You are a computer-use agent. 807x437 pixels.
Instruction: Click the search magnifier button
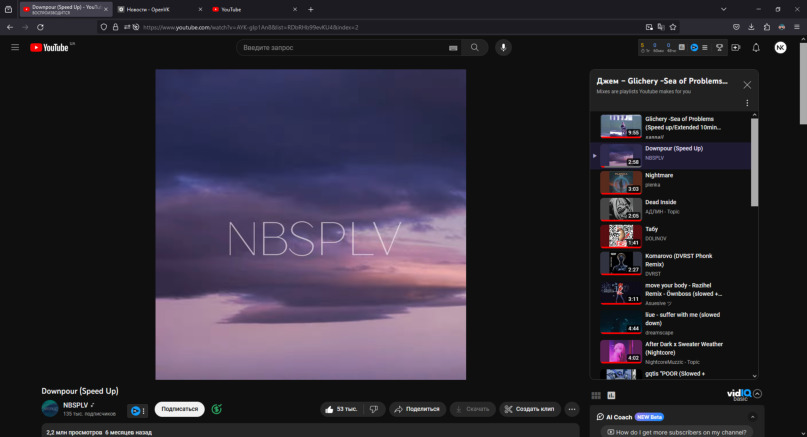tap(475, 47)
